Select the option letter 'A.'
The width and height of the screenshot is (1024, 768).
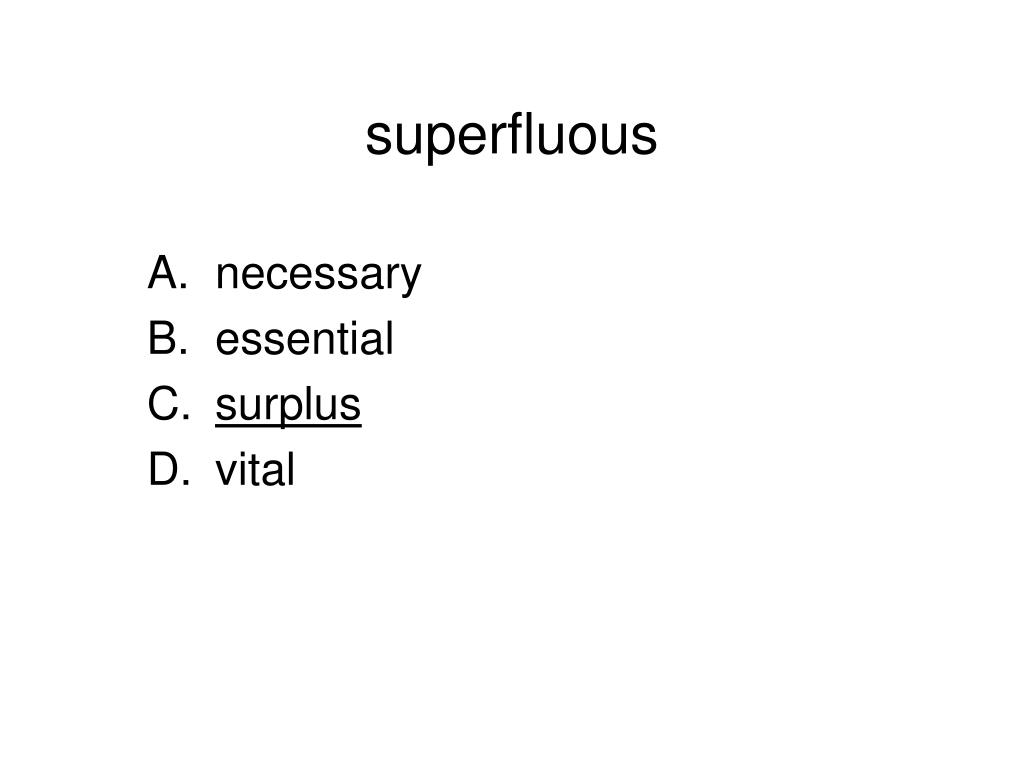point(168,272)
